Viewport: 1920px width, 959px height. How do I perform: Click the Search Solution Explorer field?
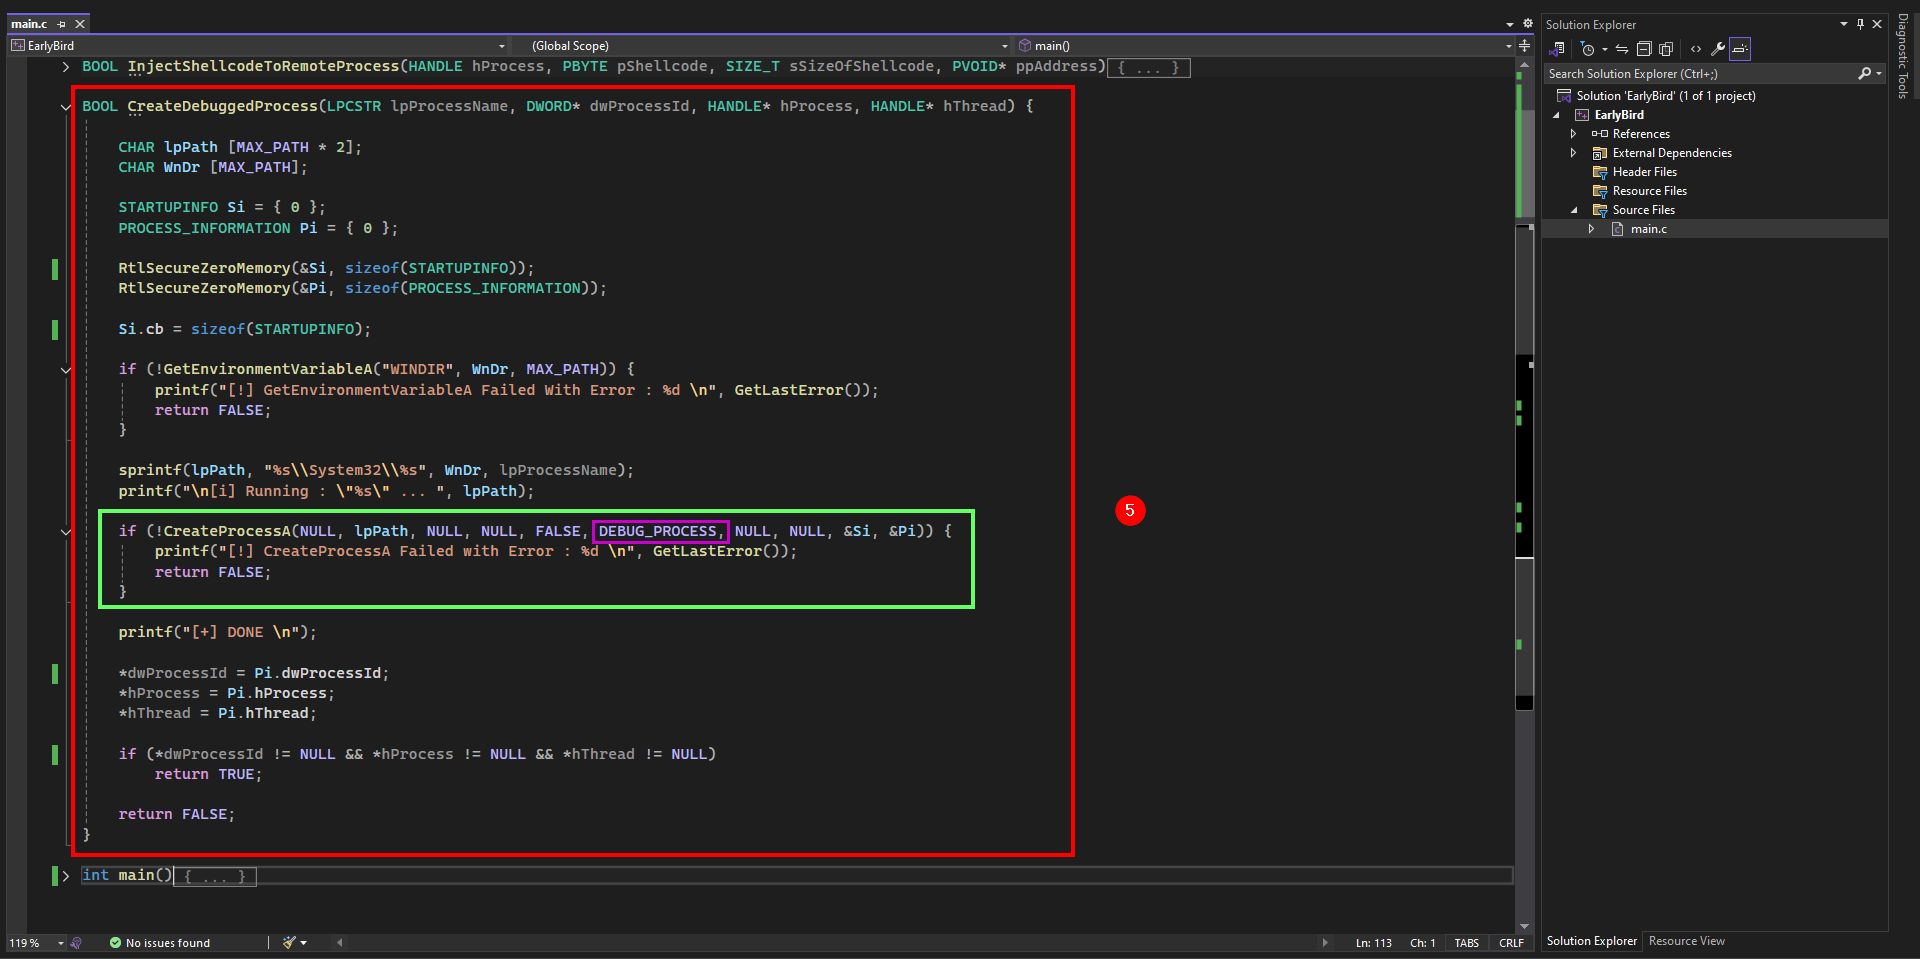click(x=1700, y=74)
